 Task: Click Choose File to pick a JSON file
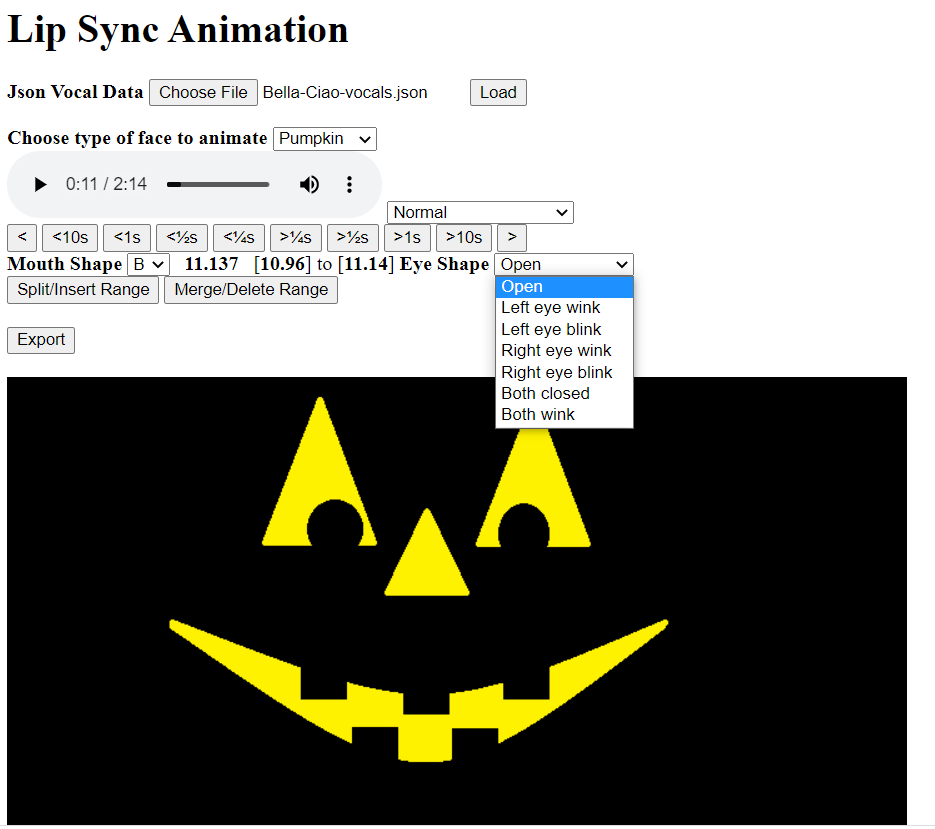click(x=203, y=92)
